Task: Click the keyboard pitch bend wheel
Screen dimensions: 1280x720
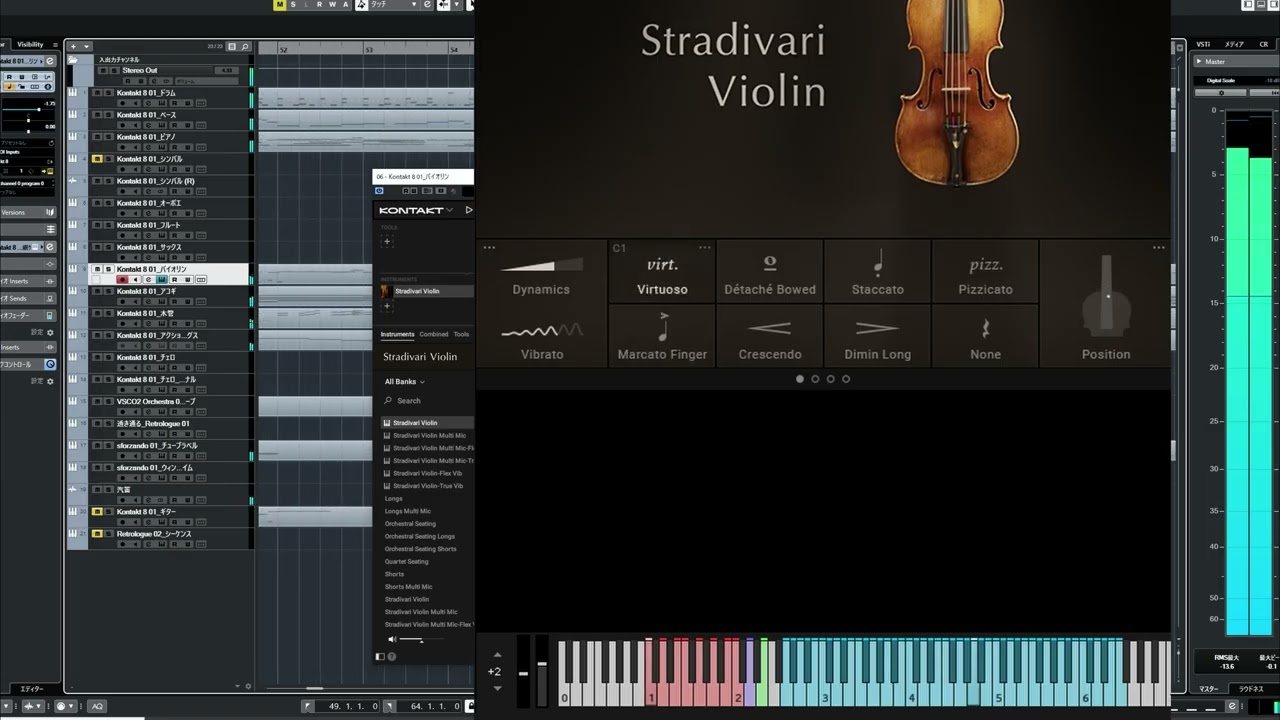Action: pos(523,671)
